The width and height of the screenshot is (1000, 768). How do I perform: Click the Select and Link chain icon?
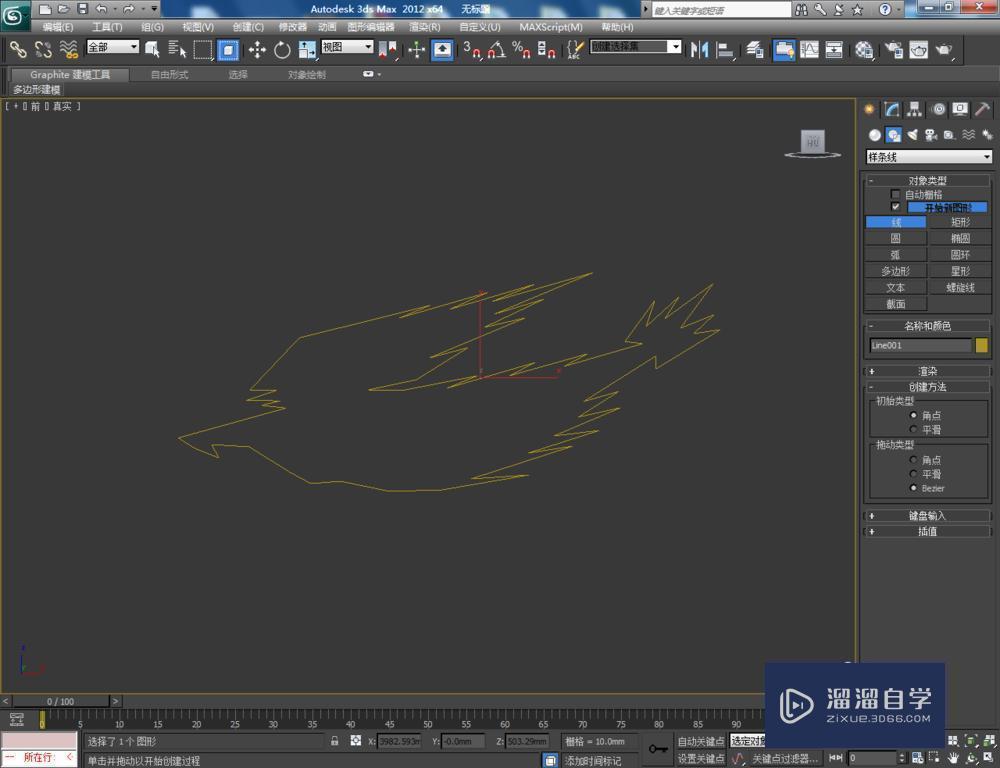18,49
